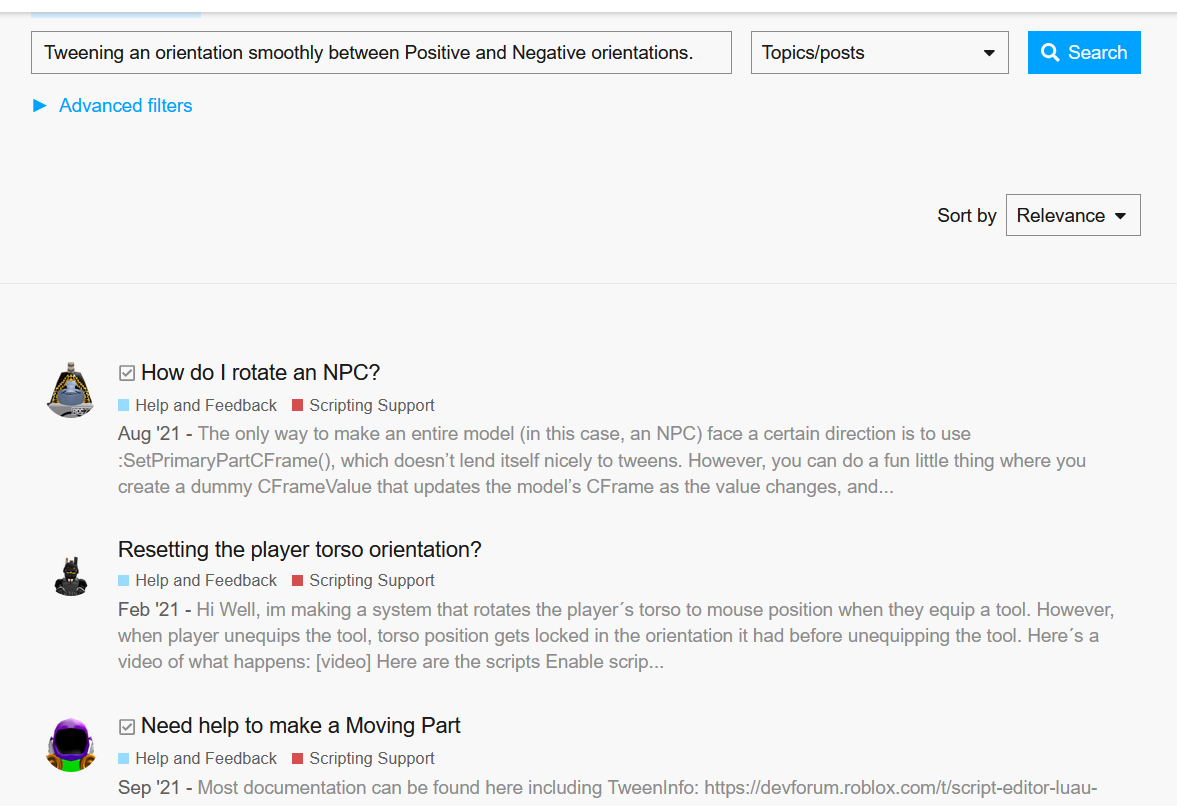Click the magnifier icon in Search button
The image size is (1177, 806).
[1050, 53]
